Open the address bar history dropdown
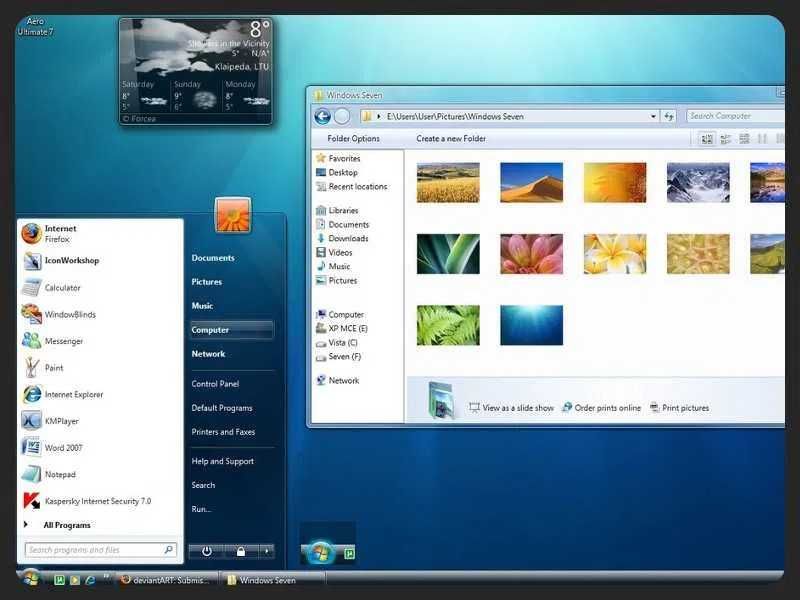The width and height of the screenshot is (800, 600). pos(653,116)
